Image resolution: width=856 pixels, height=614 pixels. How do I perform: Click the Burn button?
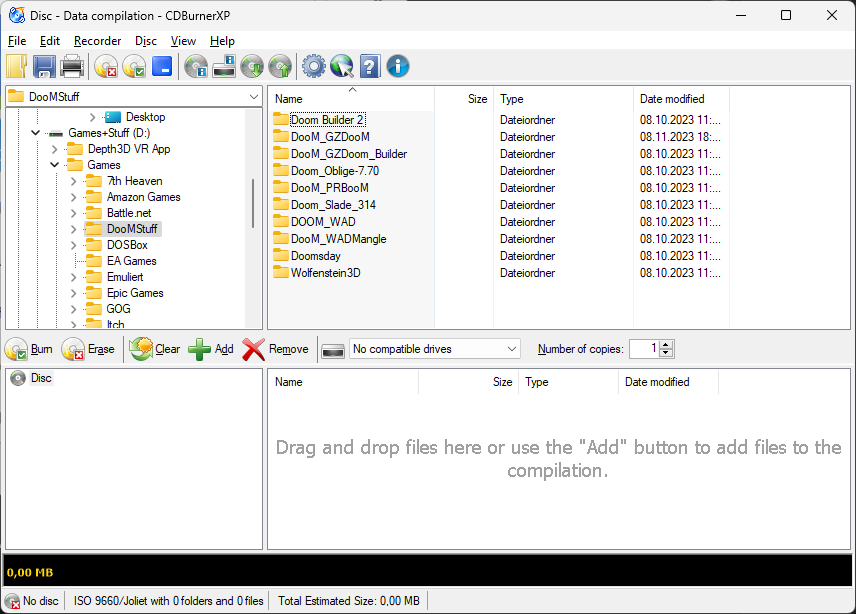29,349
